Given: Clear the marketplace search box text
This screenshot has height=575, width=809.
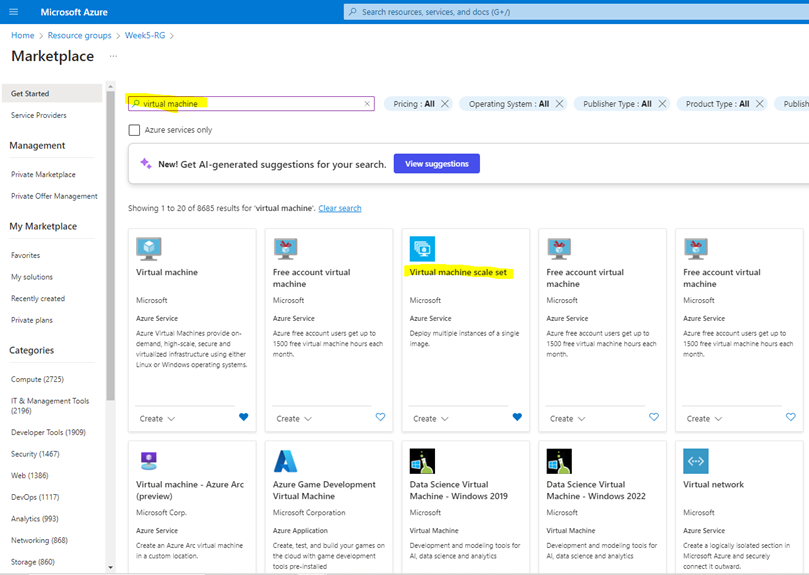Looking at the screenshot, I should (x=367, y=104).
